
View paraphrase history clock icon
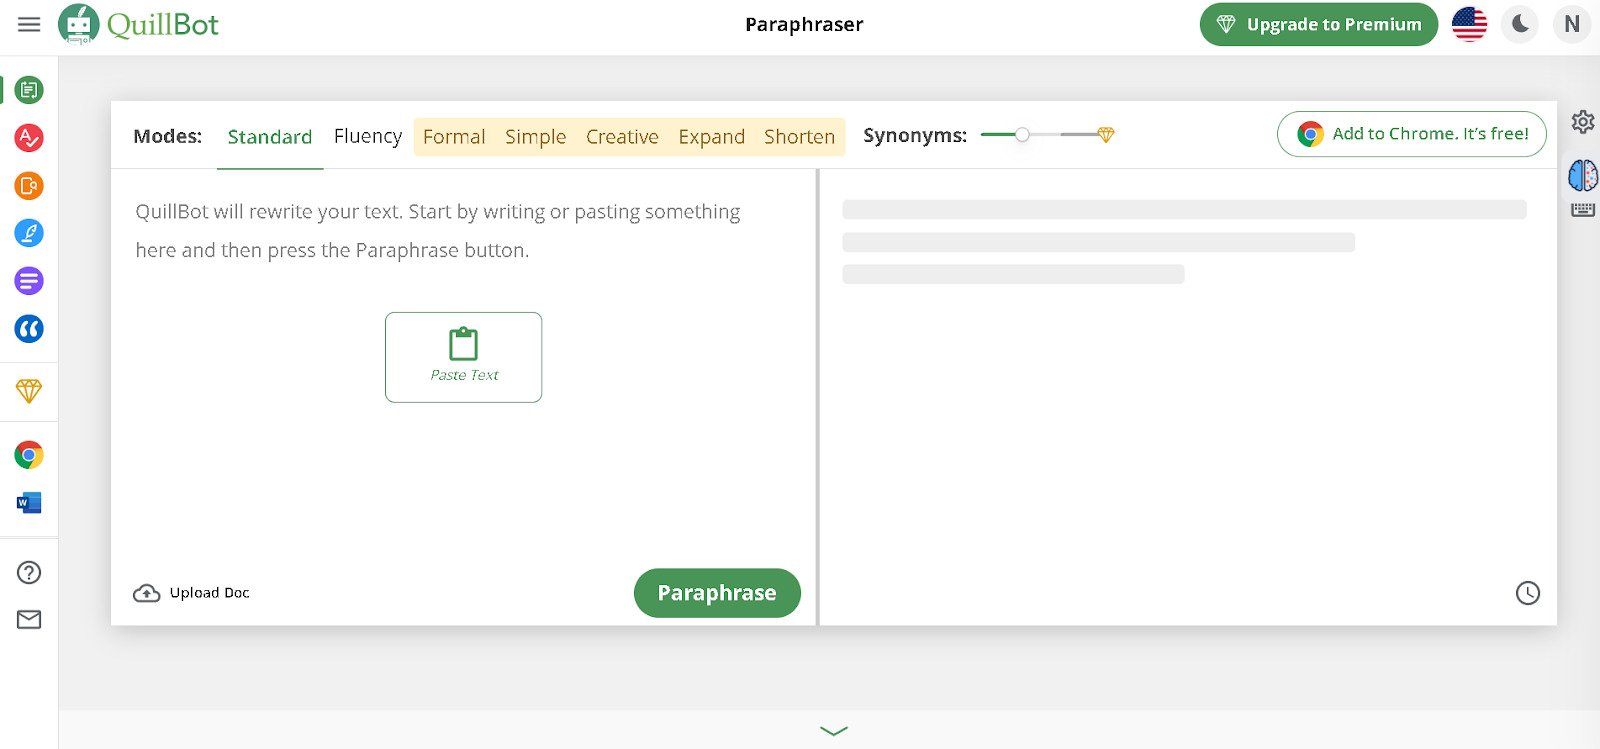coord(1527,593)
